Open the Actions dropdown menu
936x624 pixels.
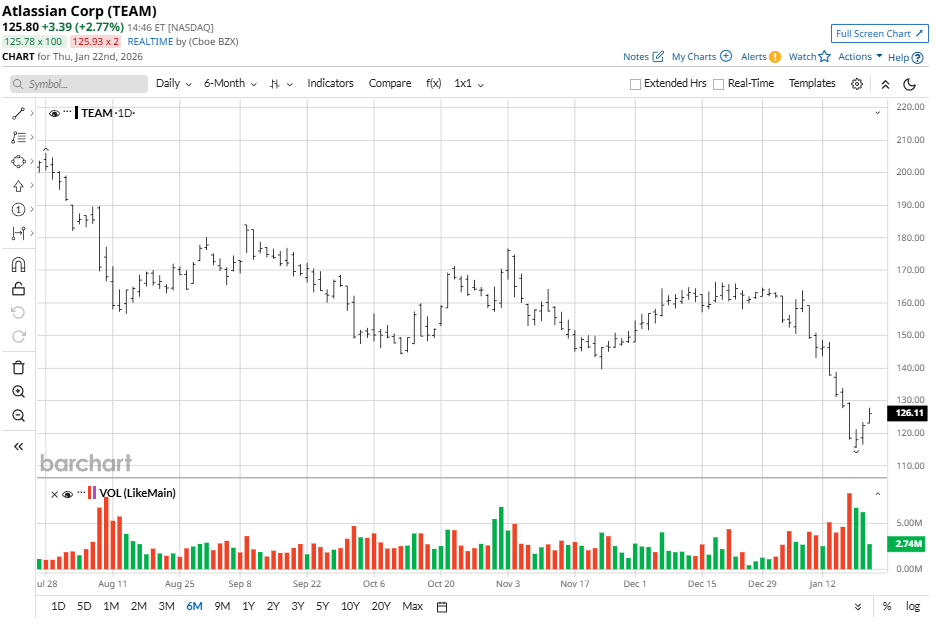tap(860, 56)
